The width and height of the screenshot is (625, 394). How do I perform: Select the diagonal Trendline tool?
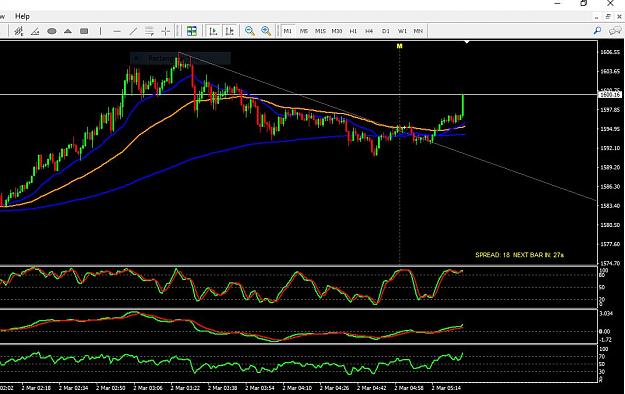click(x=133, y=31)
